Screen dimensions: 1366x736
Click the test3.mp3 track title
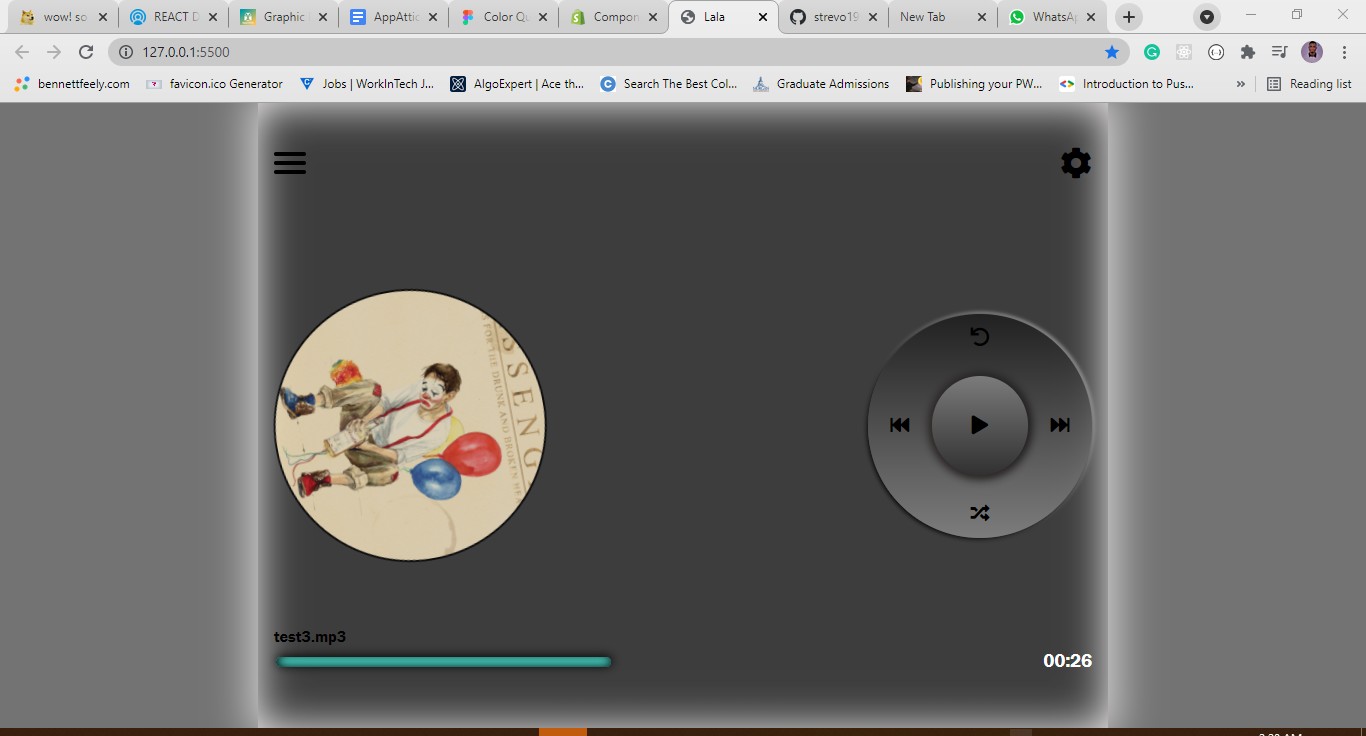click(x=310, y=637)
